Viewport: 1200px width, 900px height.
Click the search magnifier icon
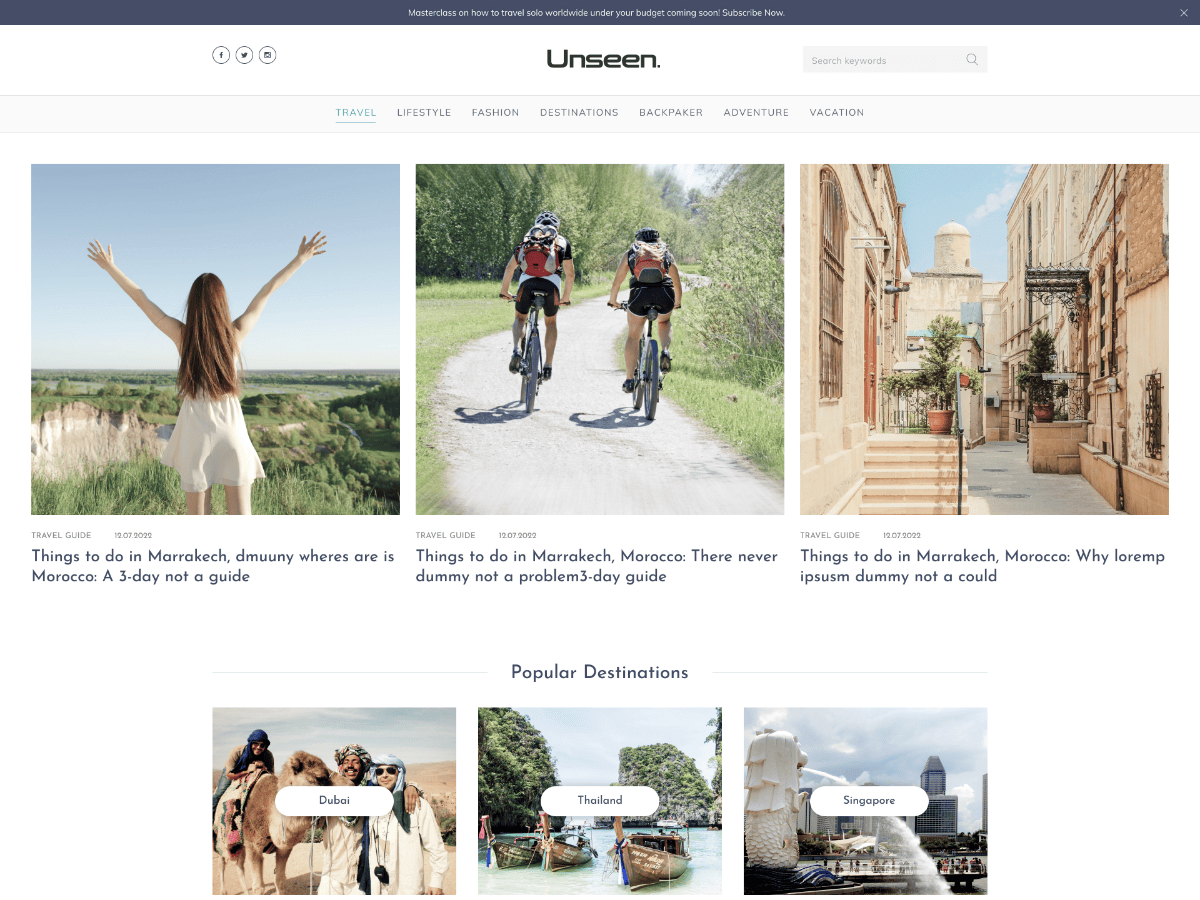(x=971, y=60)
